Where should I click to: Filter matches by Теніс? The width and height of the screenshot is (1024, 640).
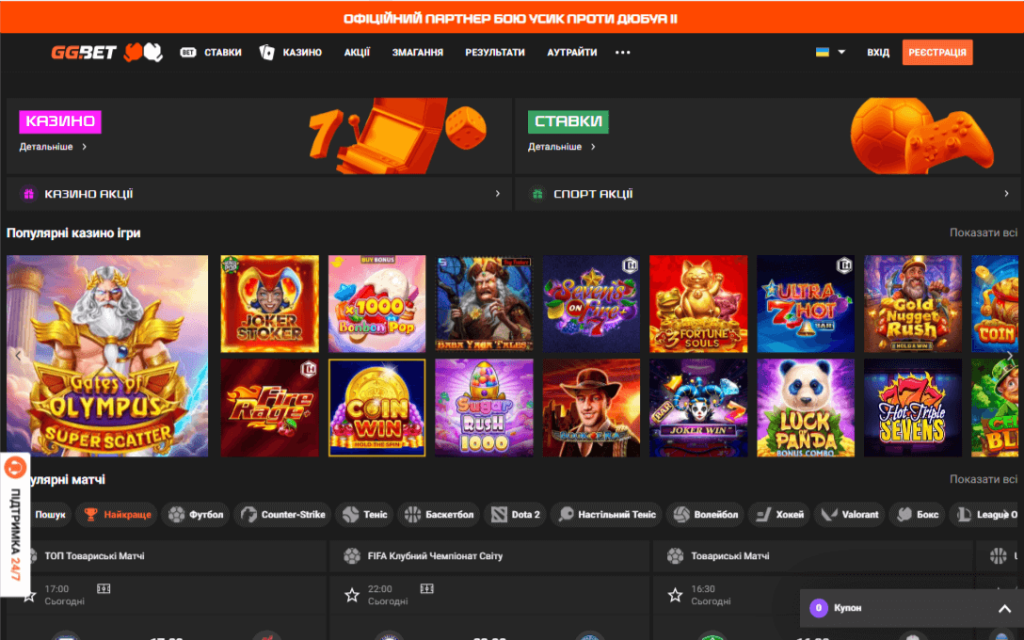click(365, 515)
